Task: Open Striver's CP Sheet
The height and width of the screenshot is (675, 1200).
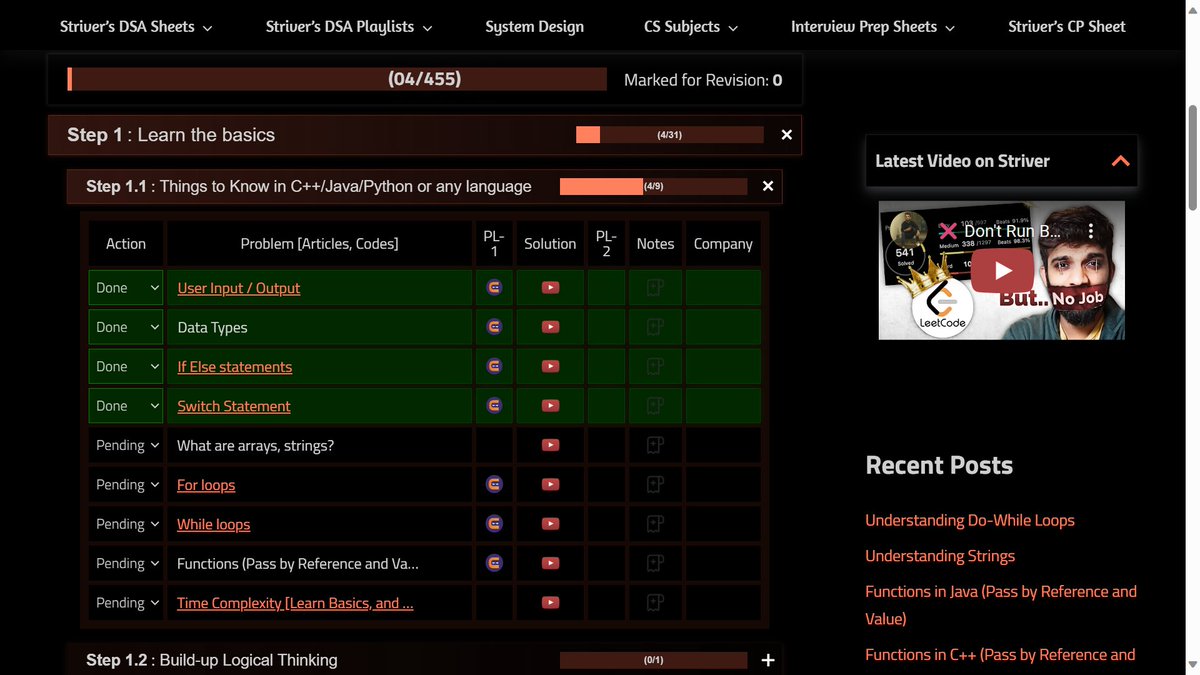Action: (x=1067, y=27)
